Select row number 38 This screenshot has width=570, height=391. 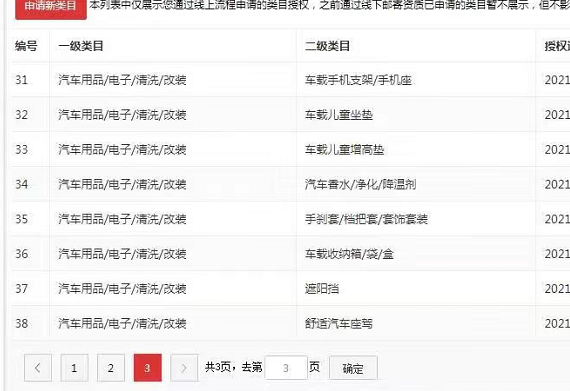click(x=21, y=323)
